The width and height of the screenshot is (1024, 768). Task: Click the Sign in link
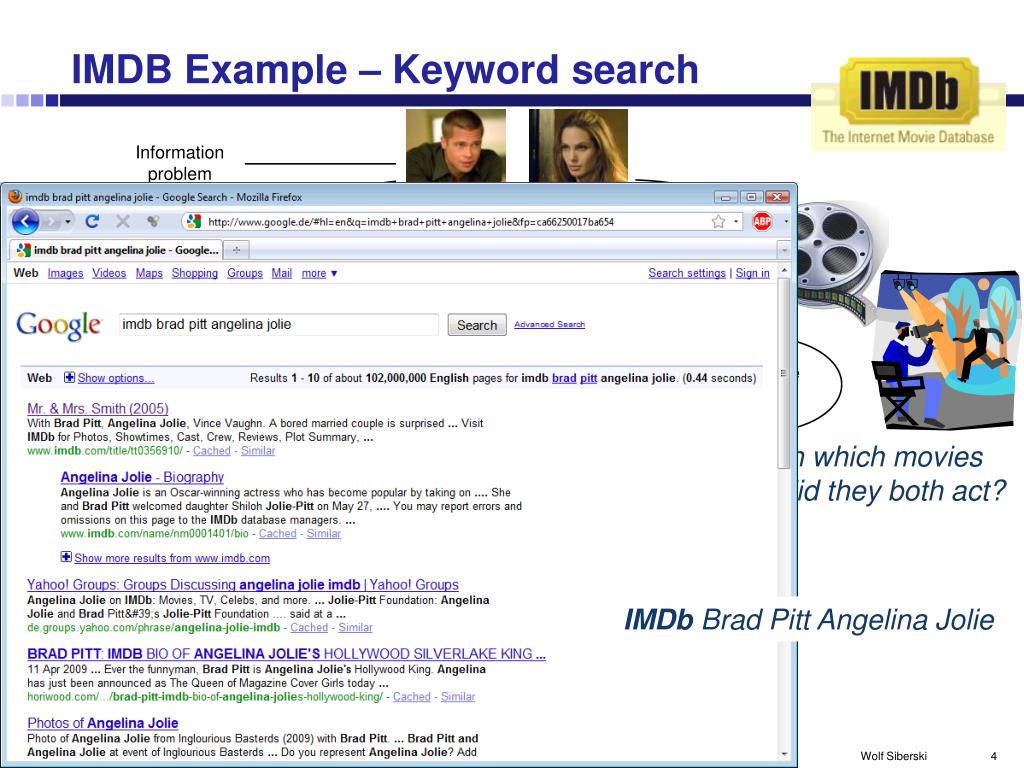[x=752, y=273]
